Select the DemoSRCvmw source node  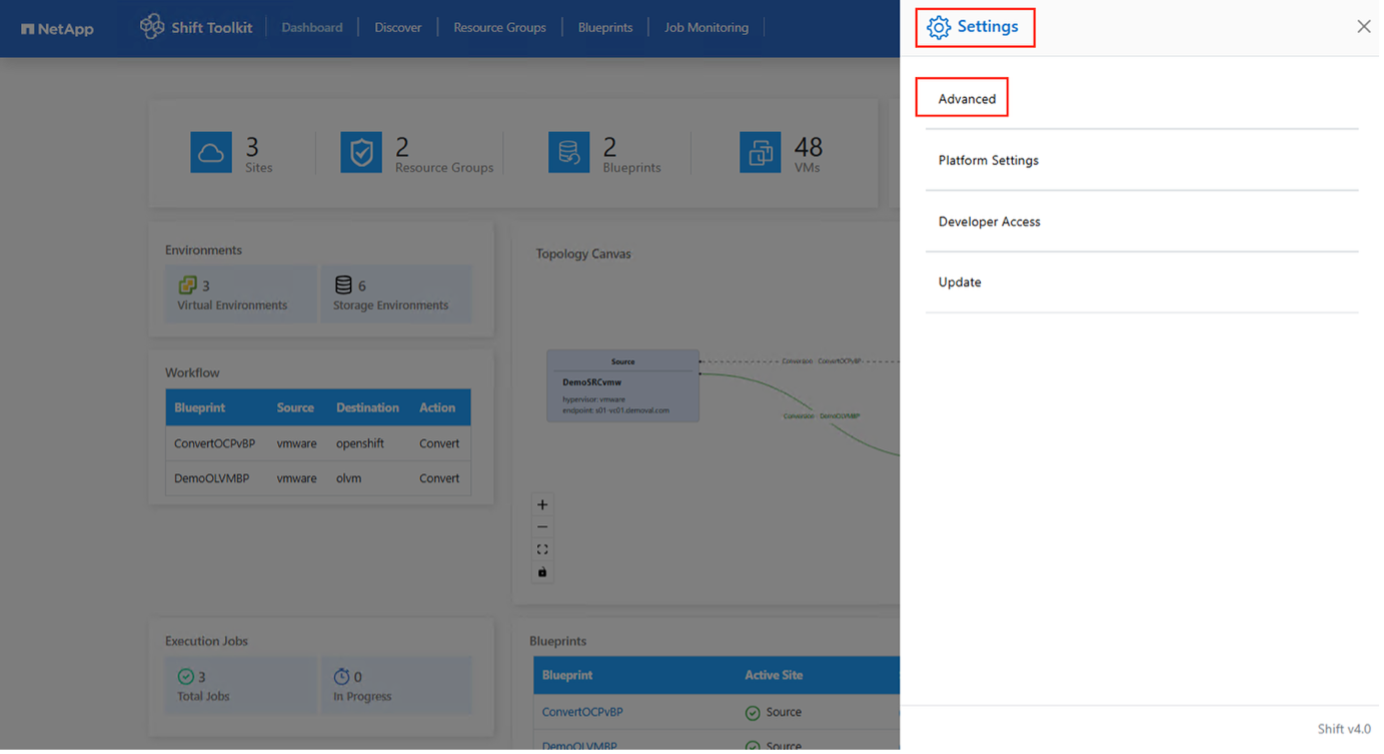(x=622, y=385)
